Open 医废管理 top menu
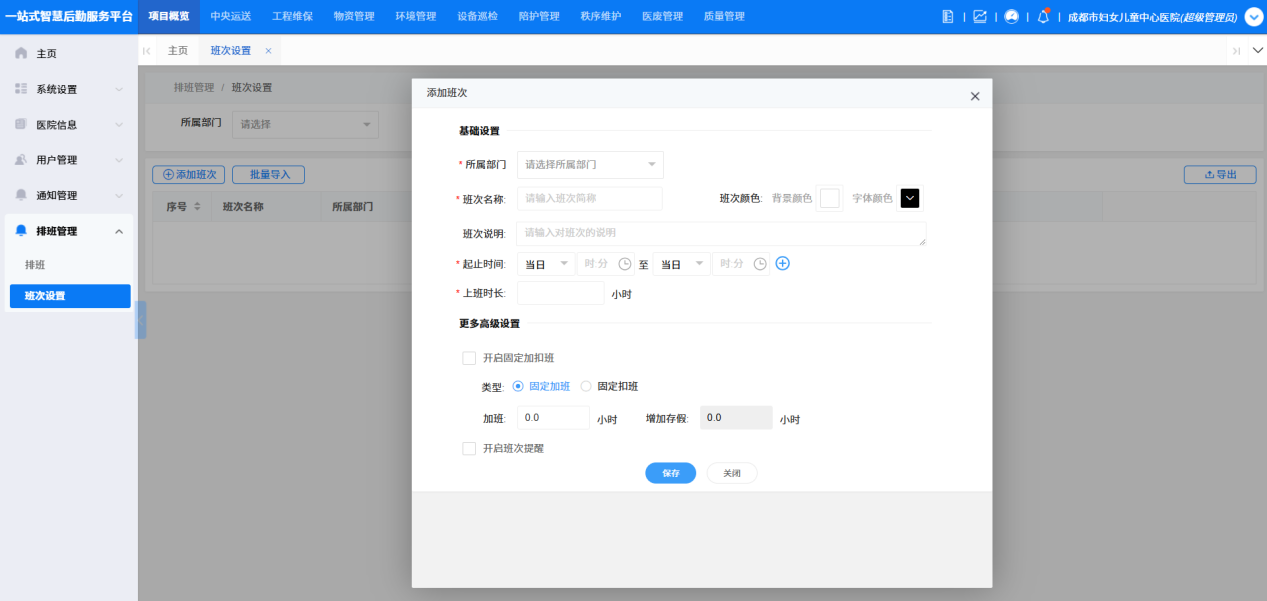 coord(662,16)
